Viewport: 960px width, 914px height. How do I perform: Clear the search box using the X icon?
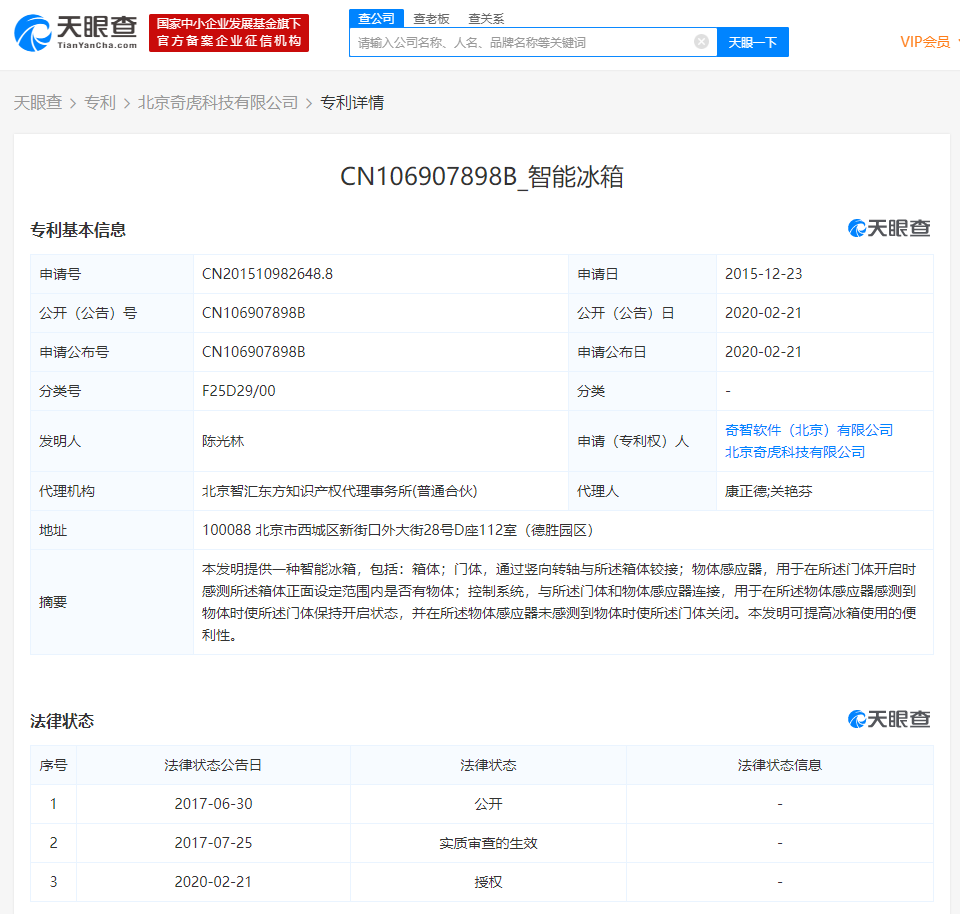[x=701, y=42]
